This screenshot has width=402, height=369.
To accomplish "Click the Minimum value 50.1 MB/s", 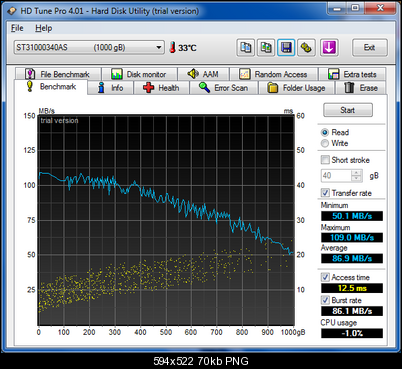I will 352,216.
